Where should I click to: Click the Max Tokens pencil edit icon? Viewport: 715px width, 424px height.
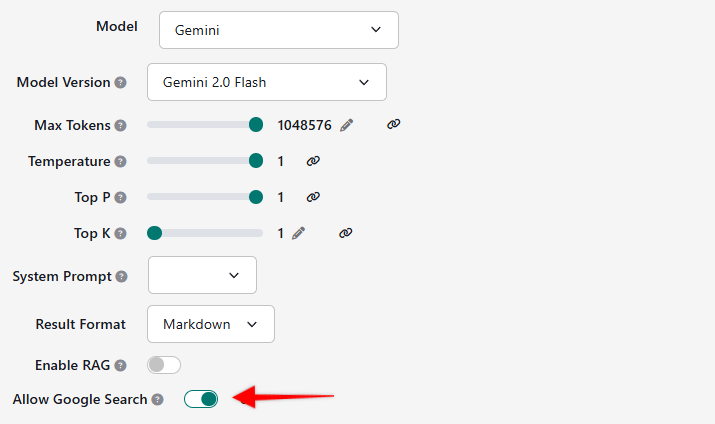coord(347,125)
